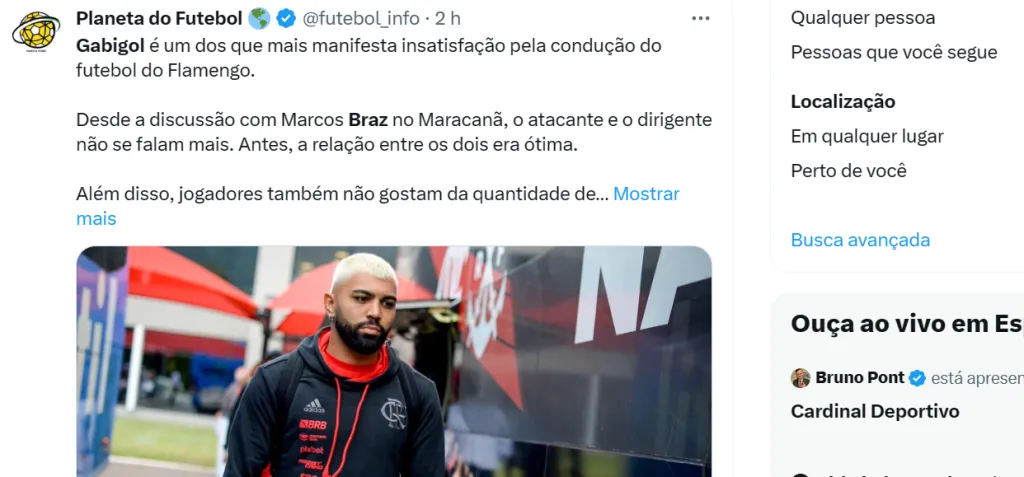Screen dimensions: 1024x477
Task: Select the "Qualquer pessoa" filter option
Action: 863,18
